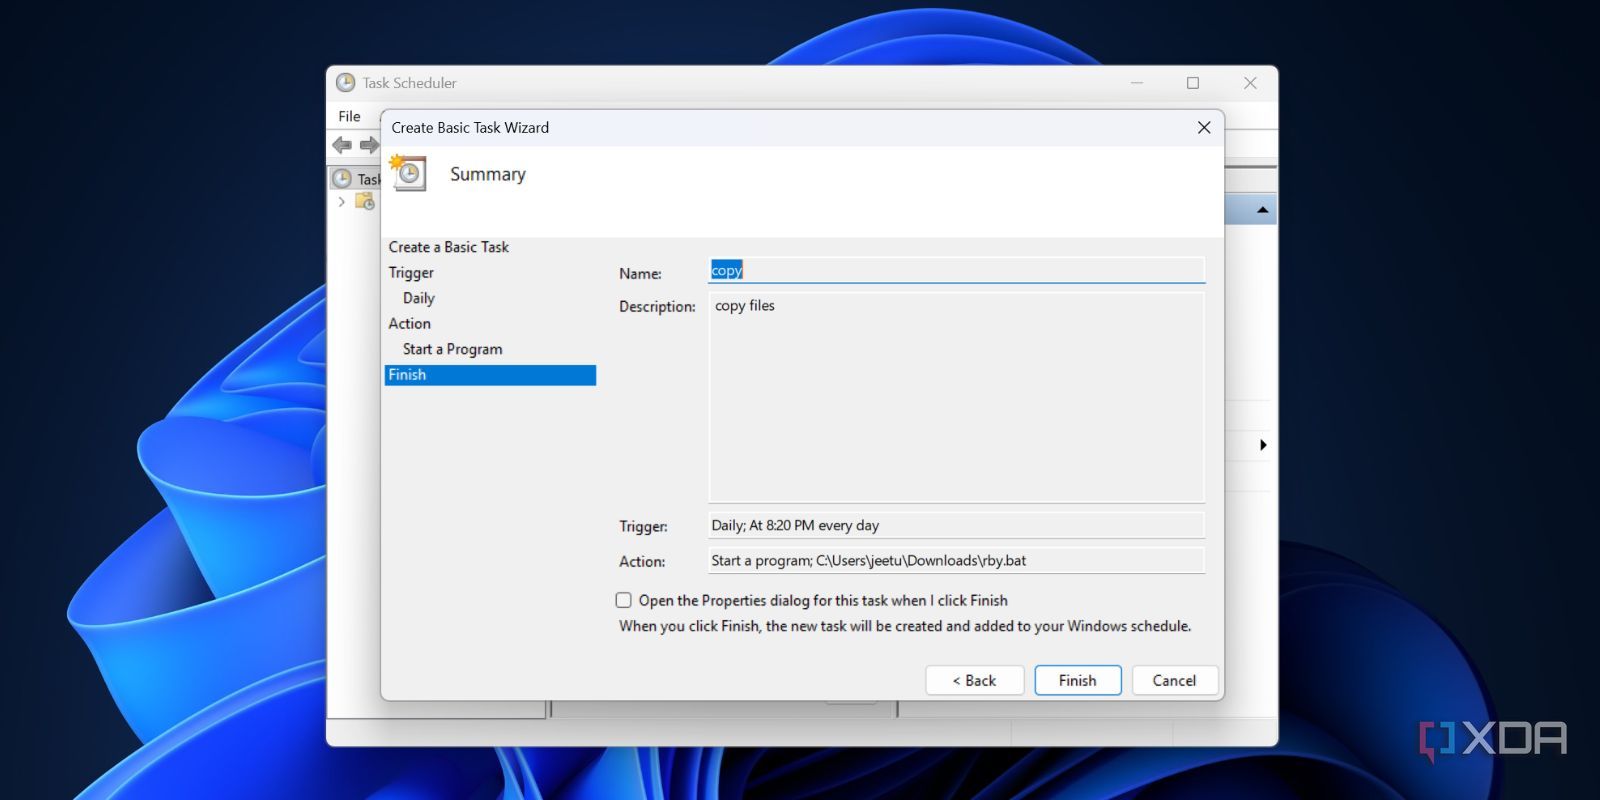Click the Action: label beside the program path
The width and height of the screenshot is (1600, 800).
(x=642, y=561)
